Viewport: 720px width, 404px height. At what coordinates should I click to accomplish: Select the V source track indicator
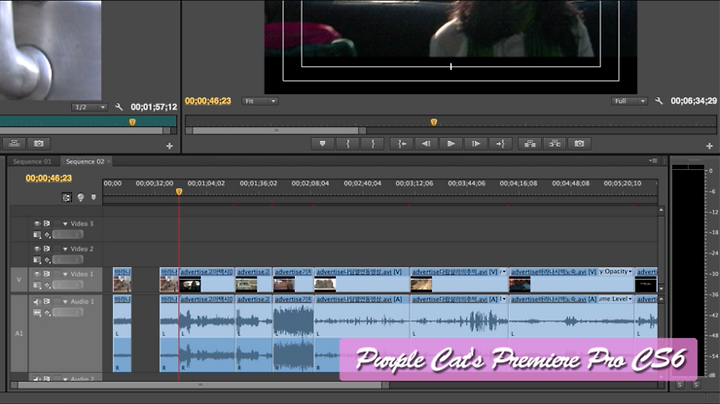click(x=19, y=280)
